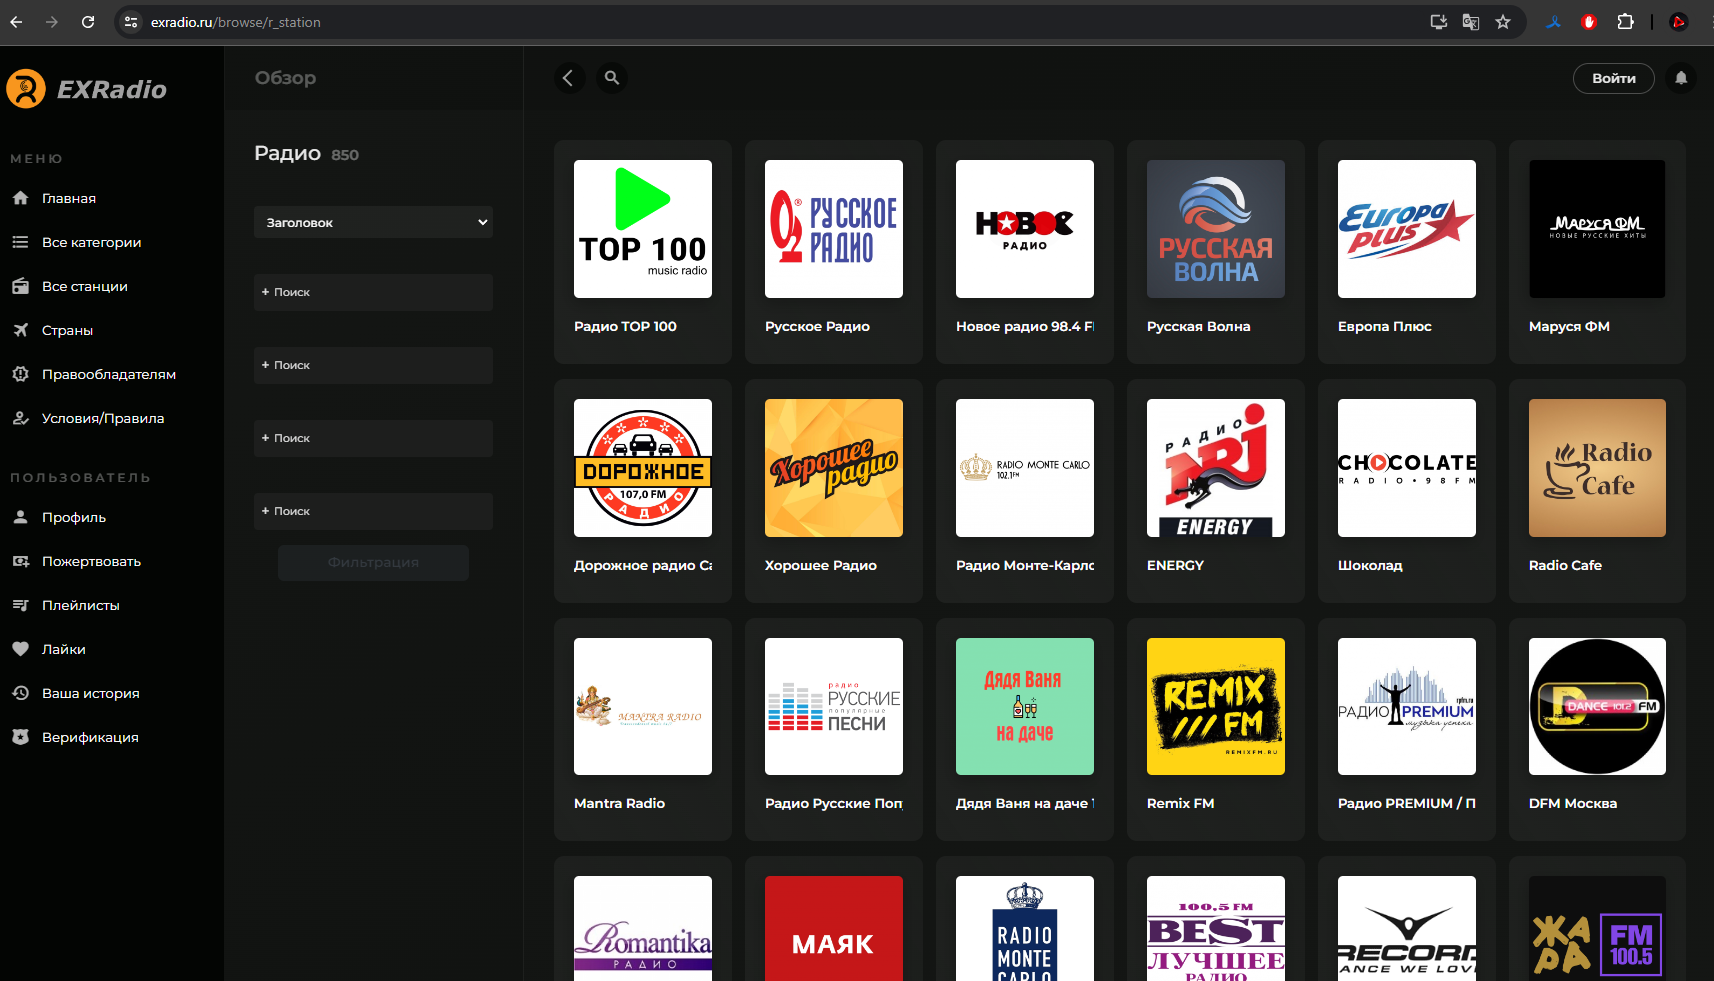
Task: Open the Главная home icon
Action: pos(20,198)
